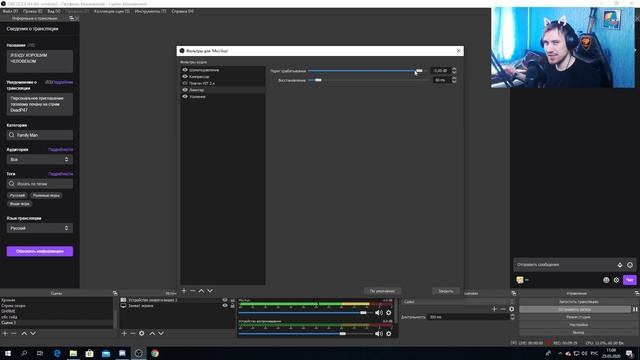
Task: Click the Категория search field
Action: point(40,135)
